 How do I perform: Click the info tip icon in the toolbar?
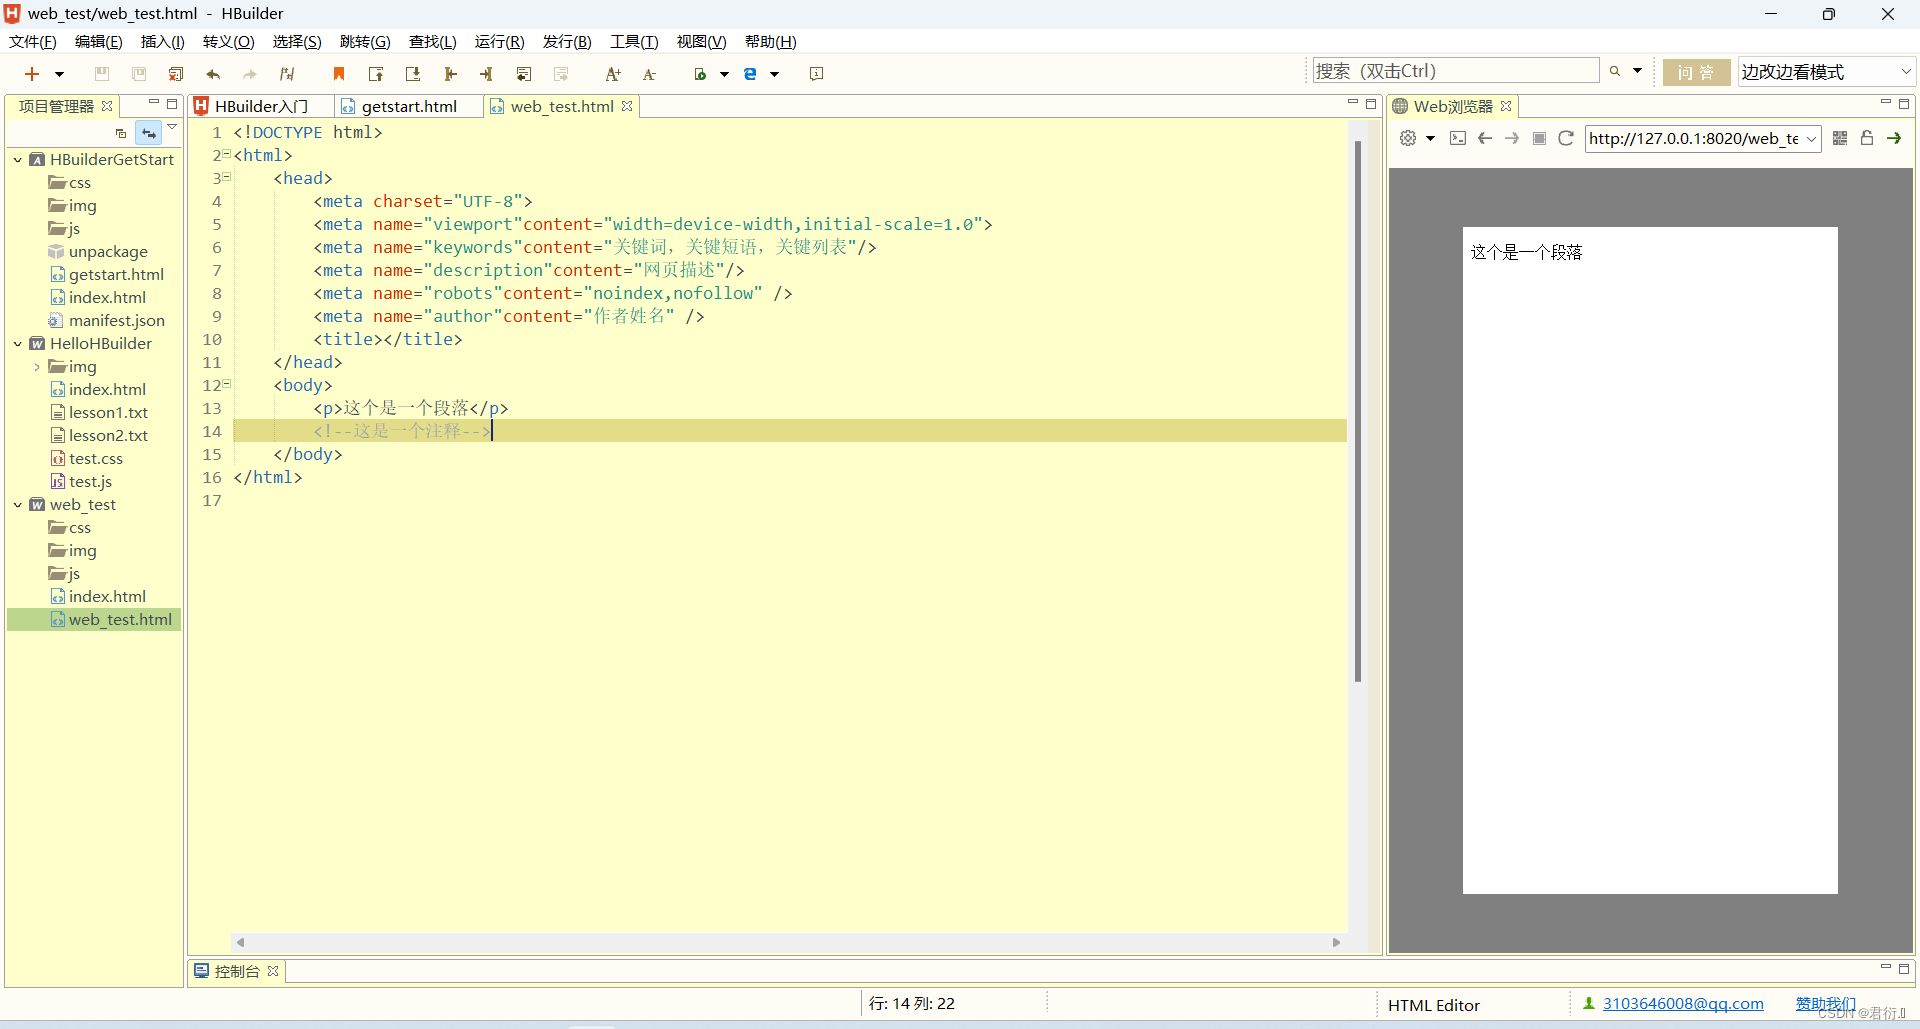(x=816, y=74)
